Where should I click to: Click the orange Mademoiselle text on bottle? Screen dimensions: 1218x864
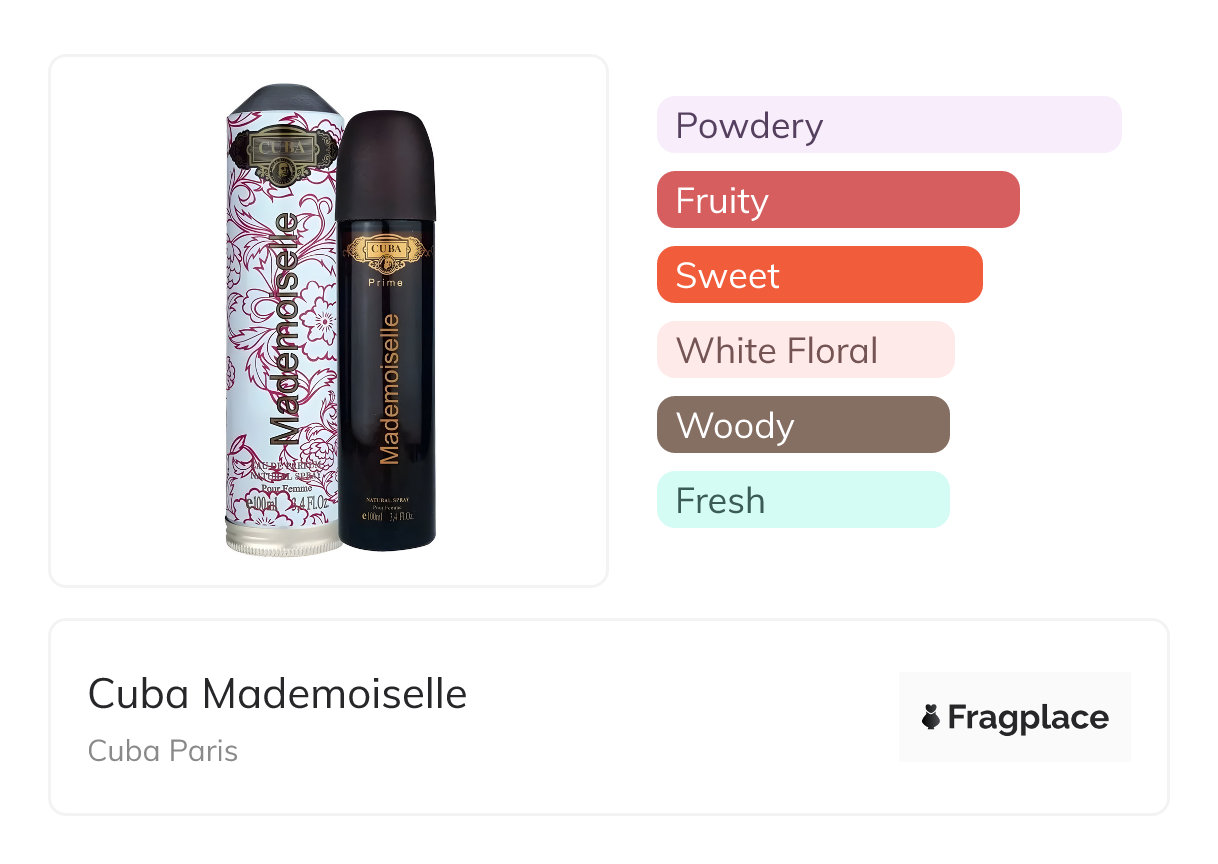pyautogui.click(x=389, y=390)
